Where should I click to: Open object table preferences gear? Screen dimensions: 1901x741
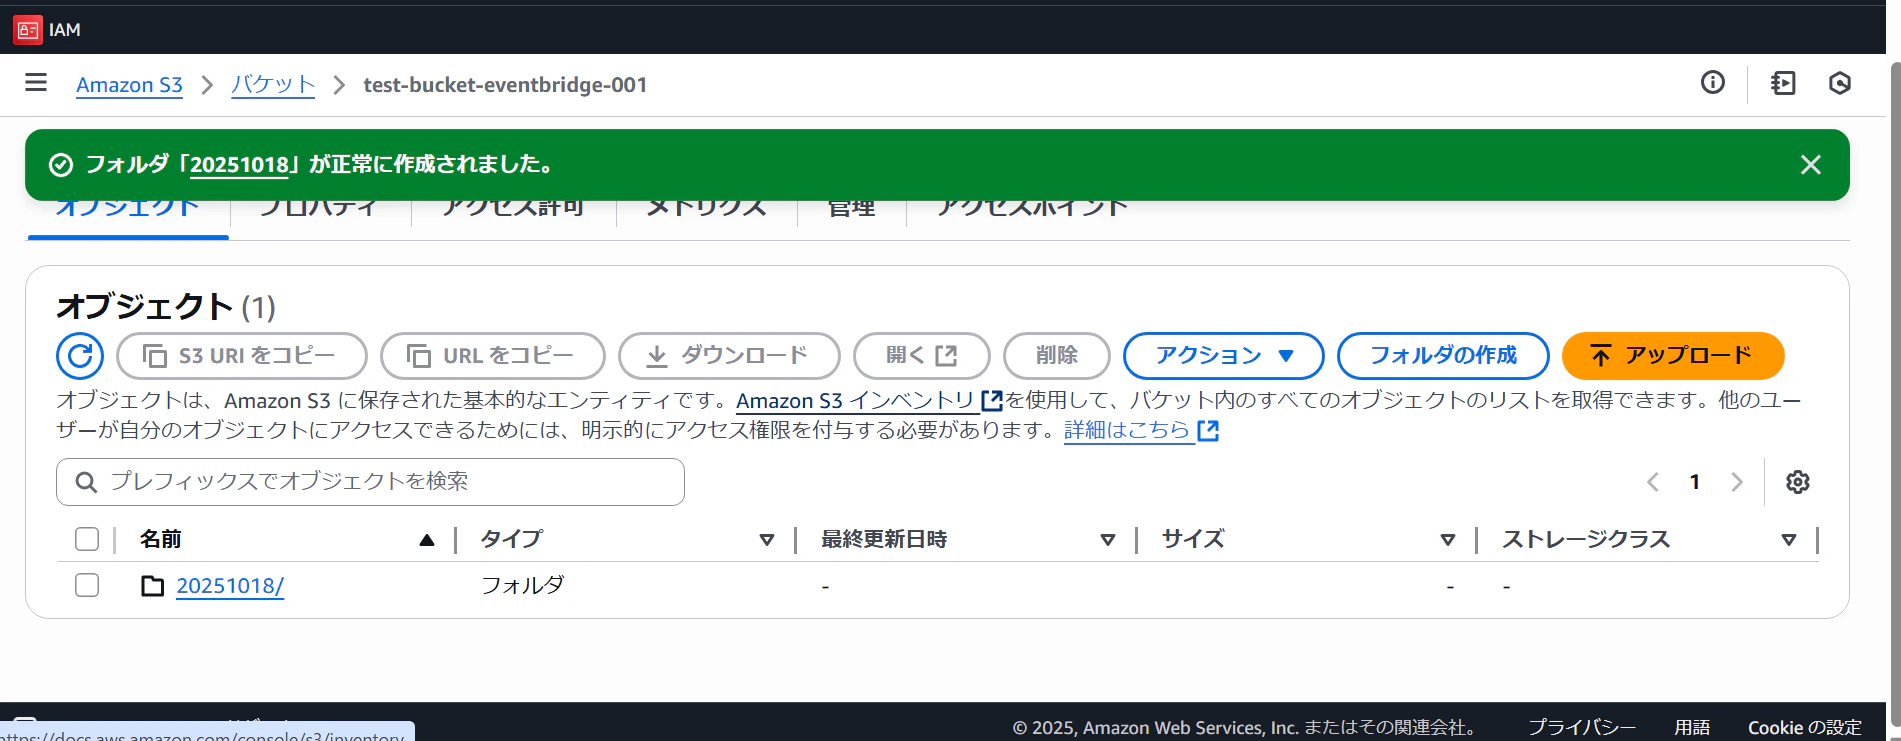[1798, 482]
